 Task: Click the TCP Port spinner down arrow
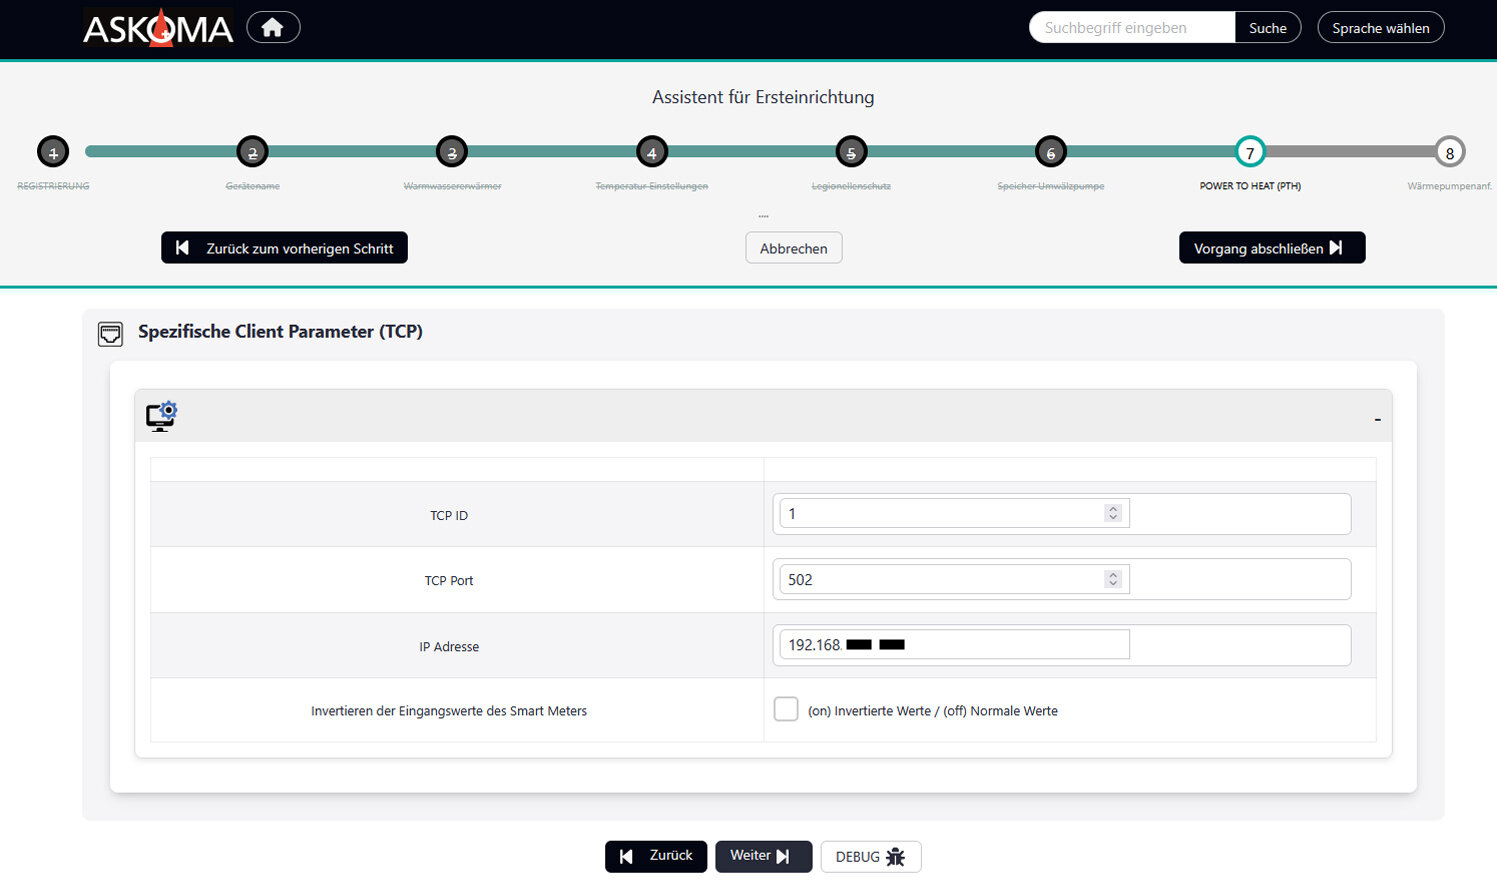pyautogui.click(x=1113, y=584)
